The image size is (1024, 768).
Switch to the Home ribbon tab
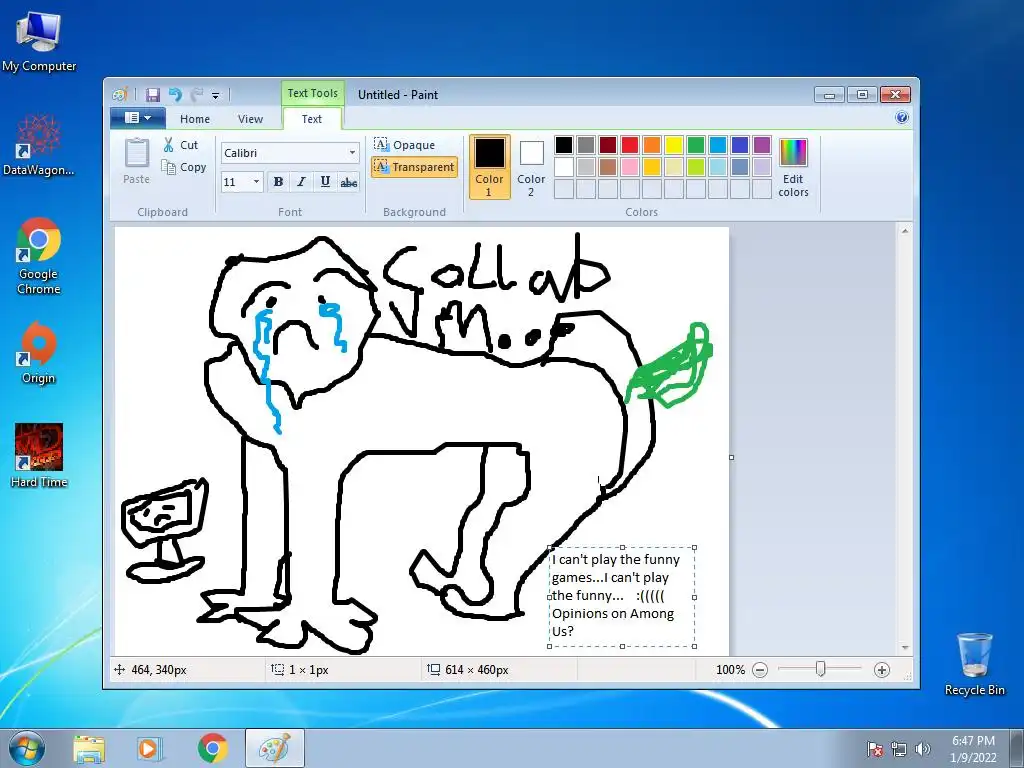point(195,119)
